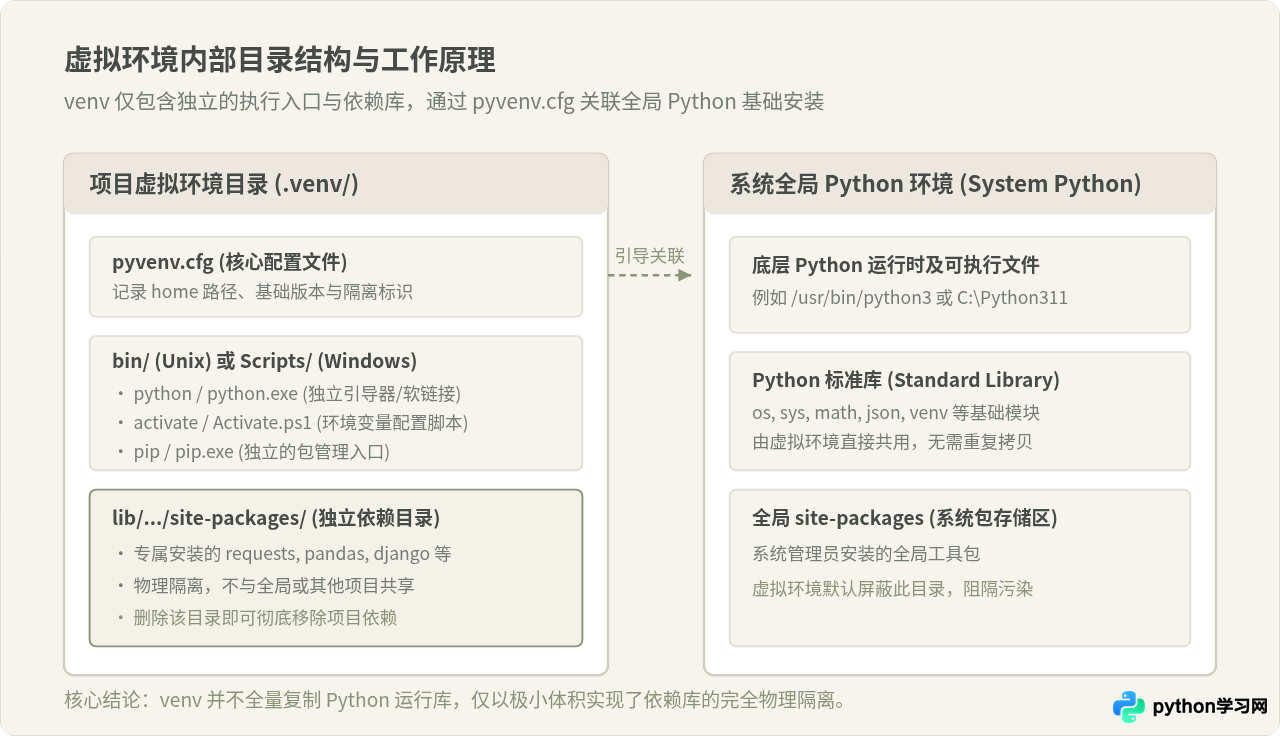The width and height of the screenshot is (1280, 736).
Task: Click the '引导关联' arrow label
Action: (x=650, y=255)
